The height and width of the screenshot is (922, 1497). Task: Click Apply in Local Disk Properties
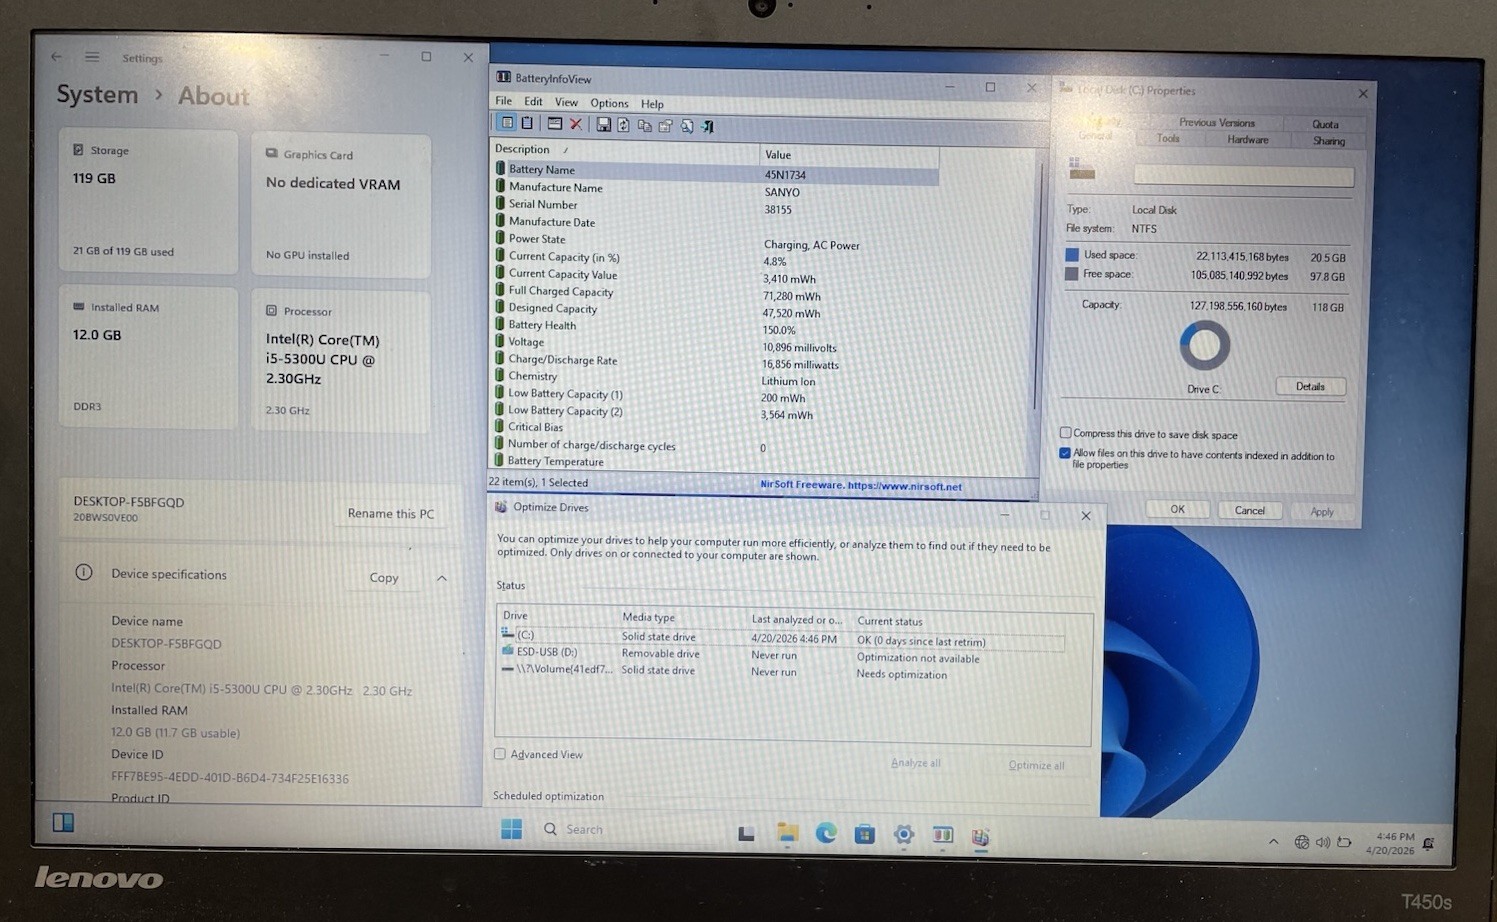click(x=1322, y=512)
